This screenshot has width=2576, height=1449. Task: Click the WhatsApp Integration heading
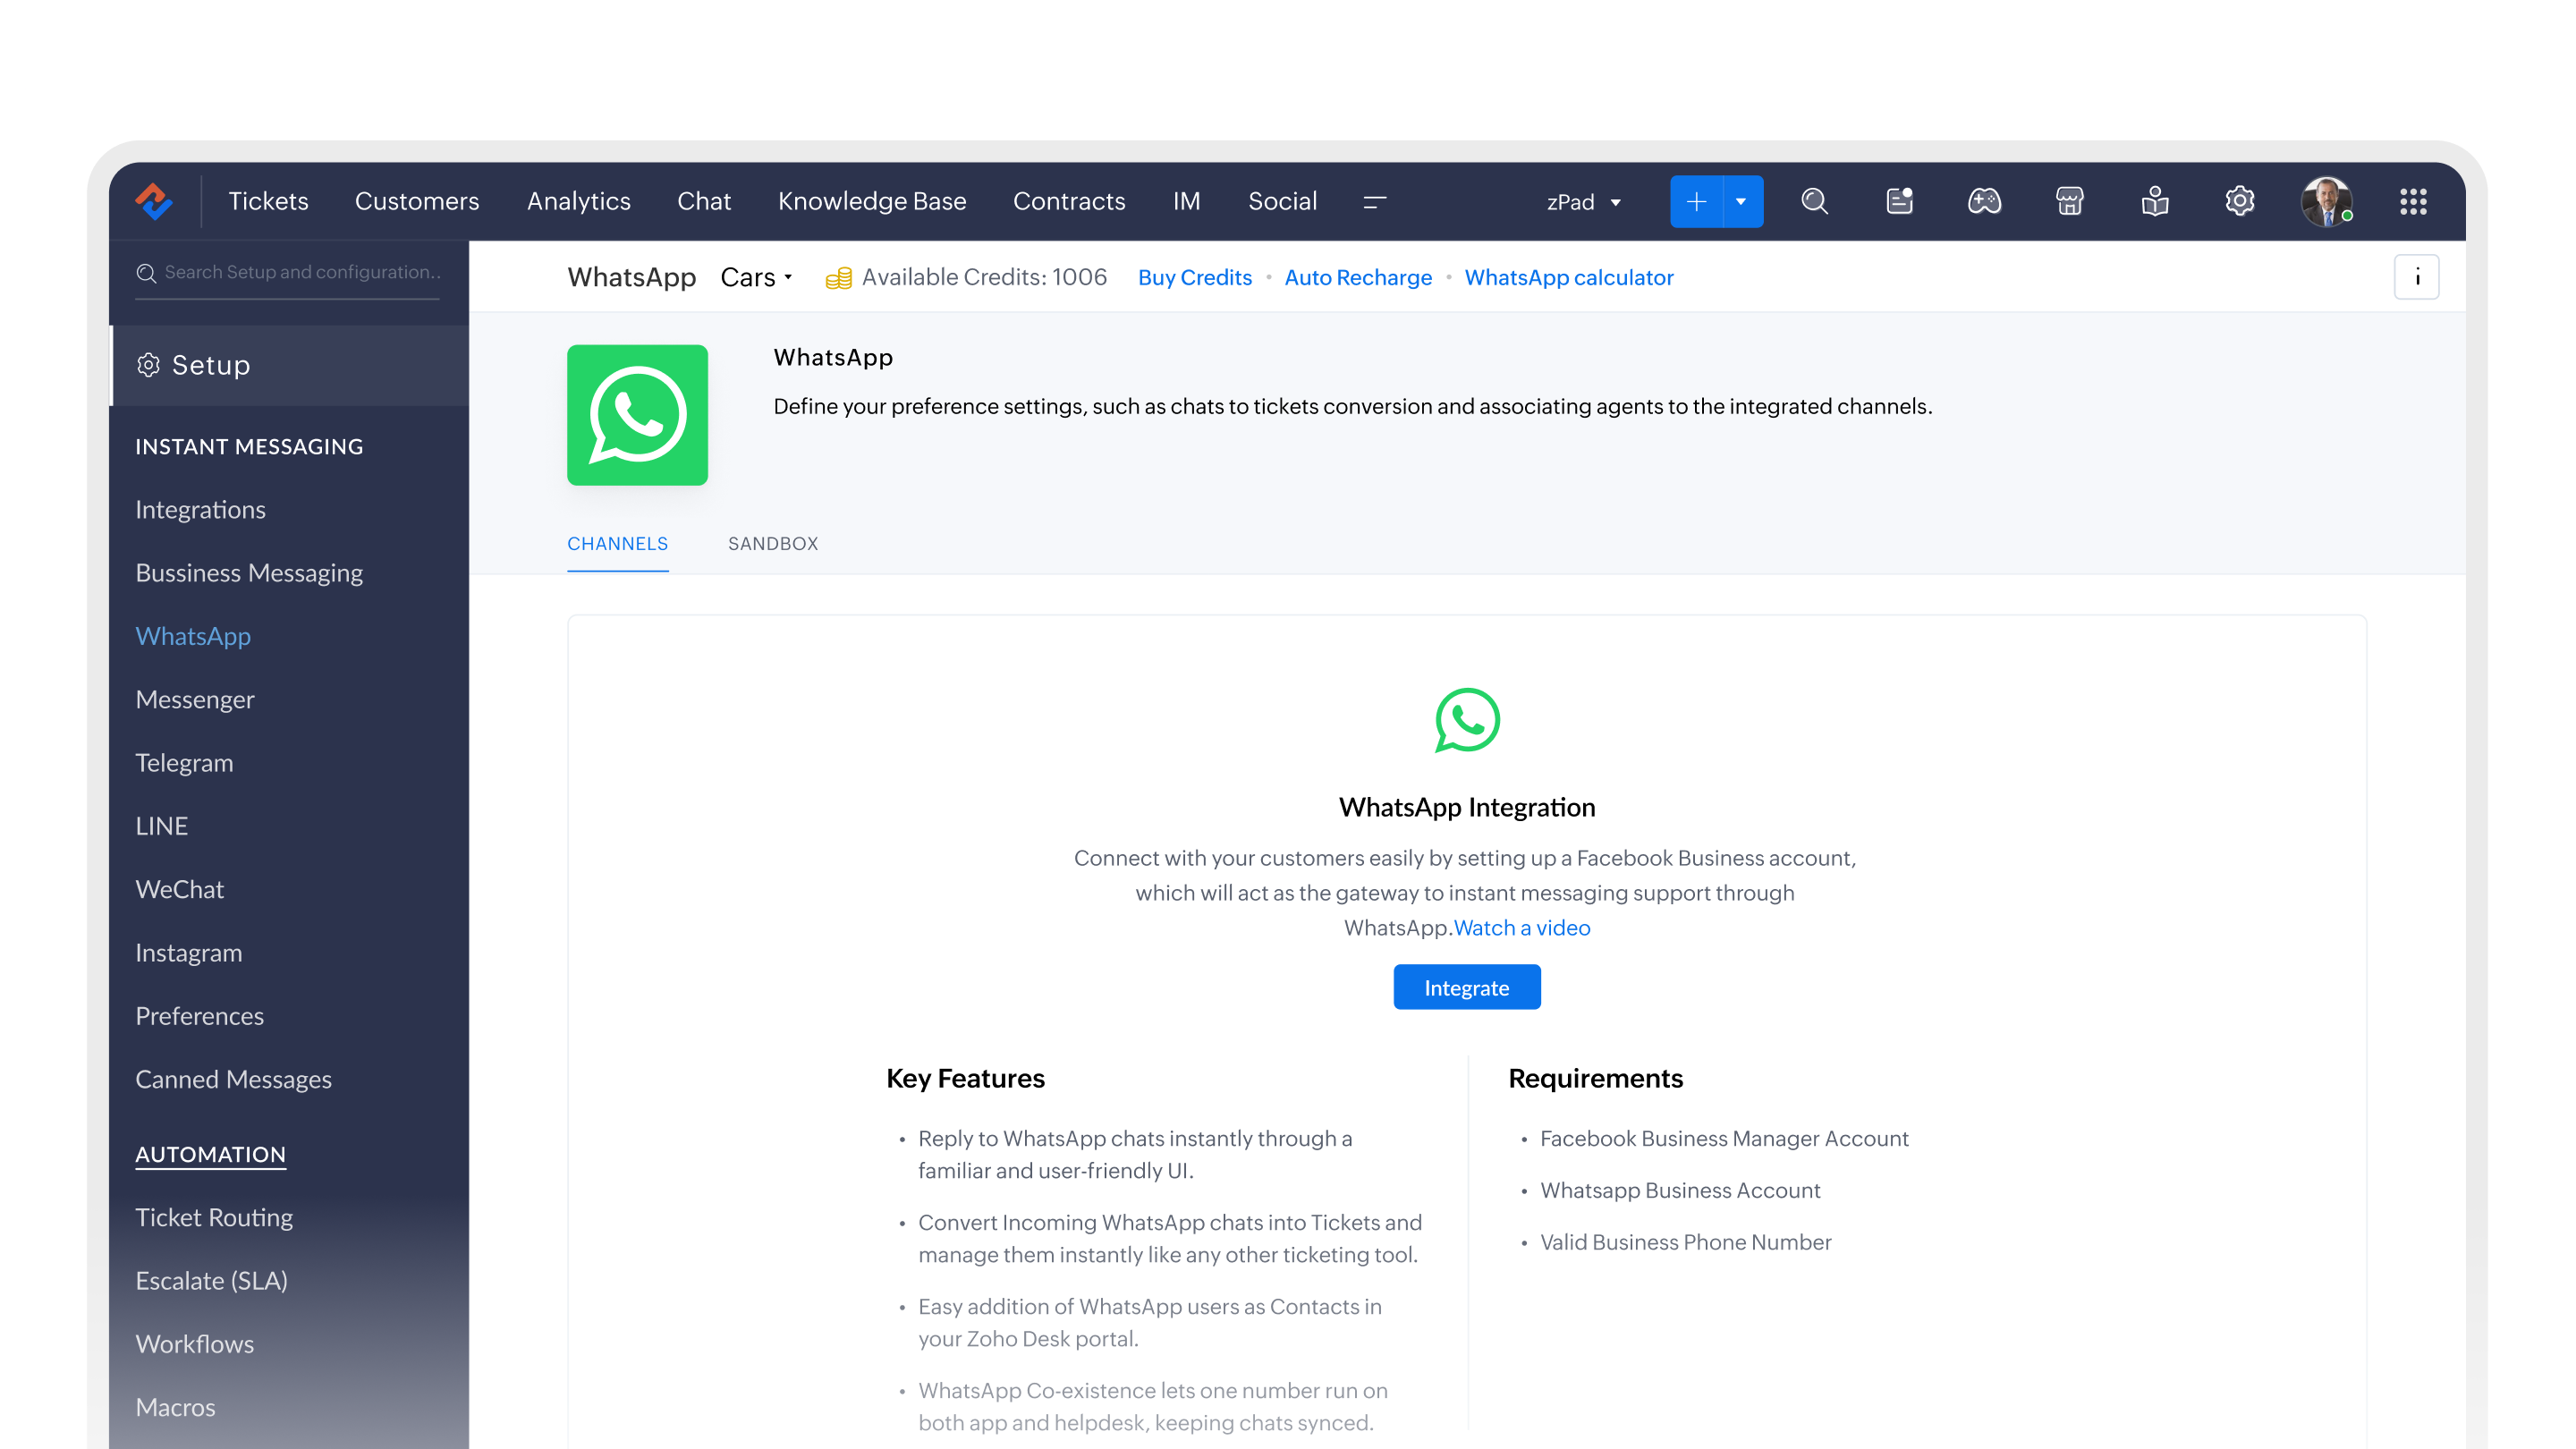(1467, 807)
